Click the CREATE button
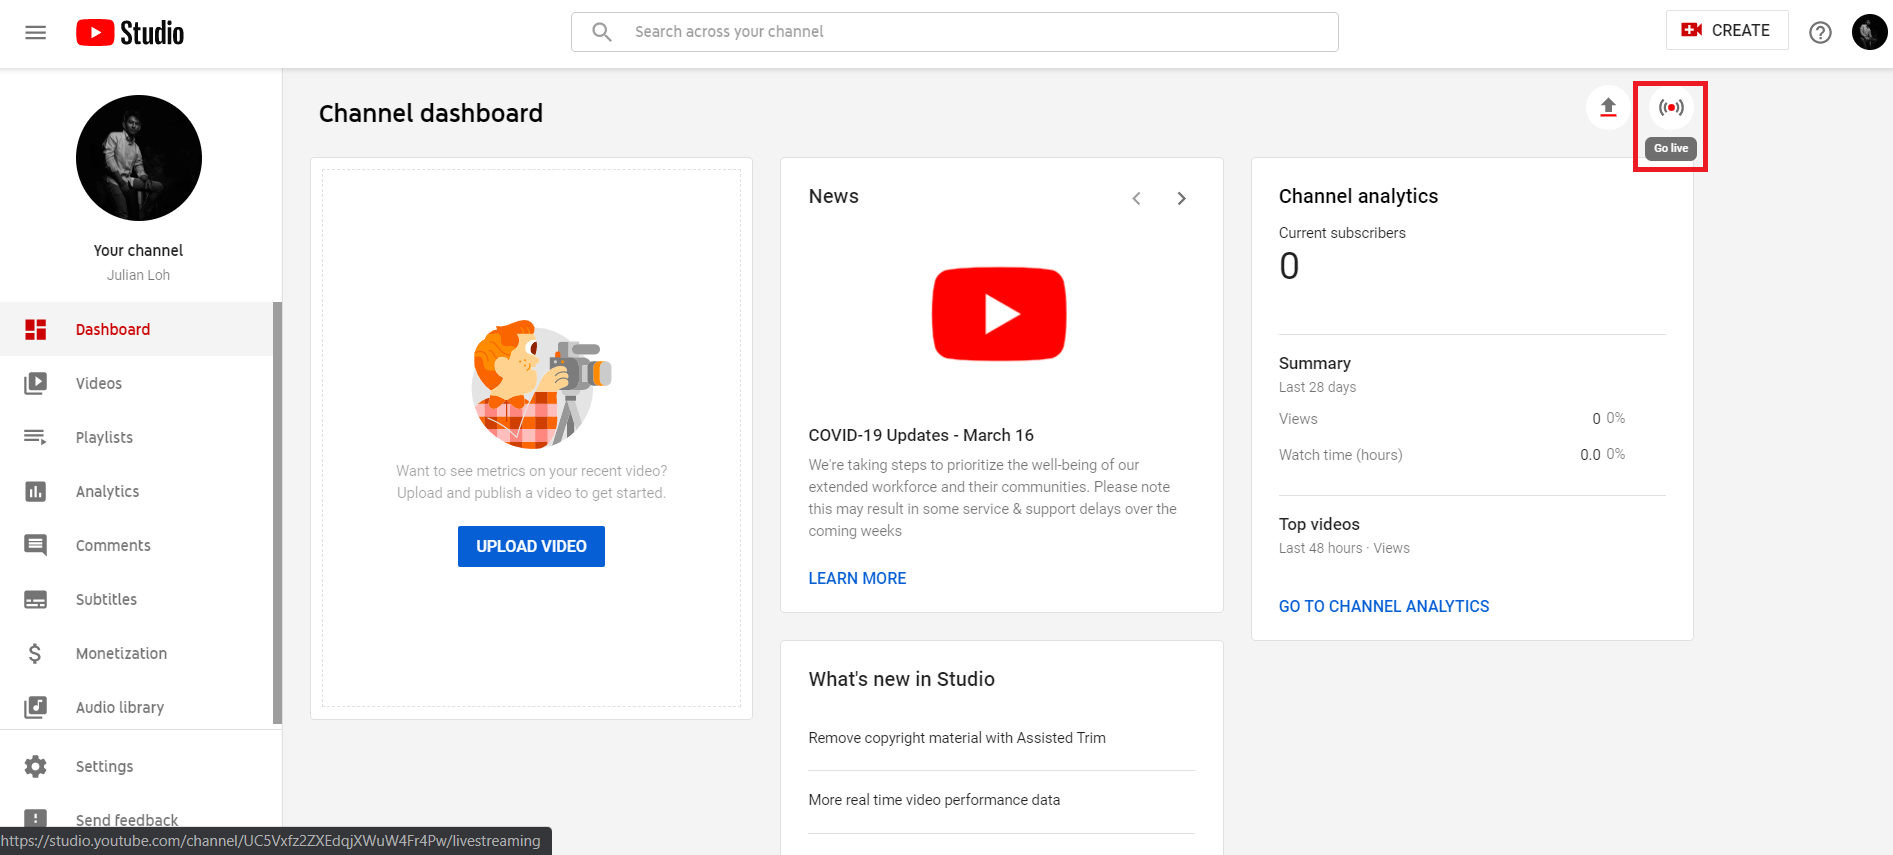Viewport: 1893px width, 855px height. click(x=1727, y=30)
